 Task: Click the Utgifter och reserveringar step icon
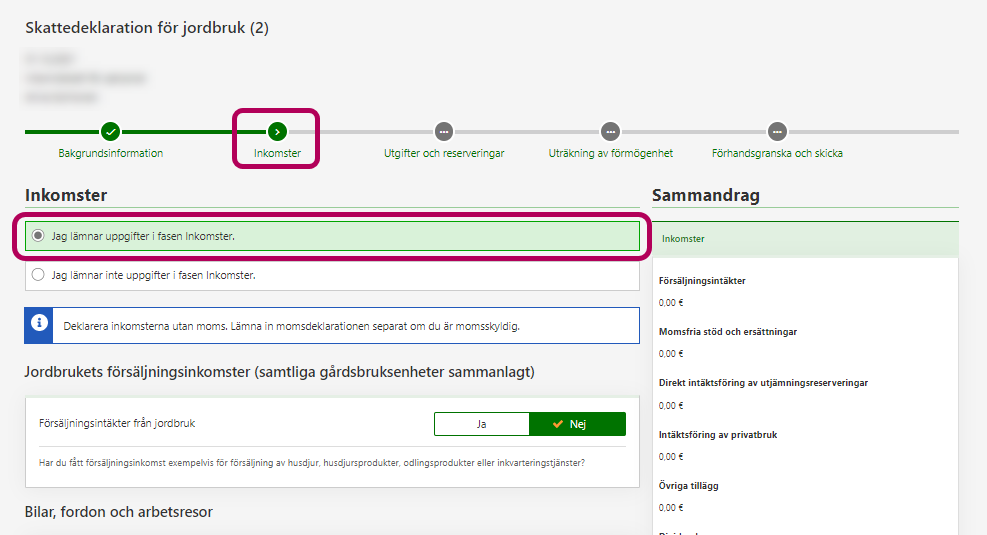coord(444,132)
